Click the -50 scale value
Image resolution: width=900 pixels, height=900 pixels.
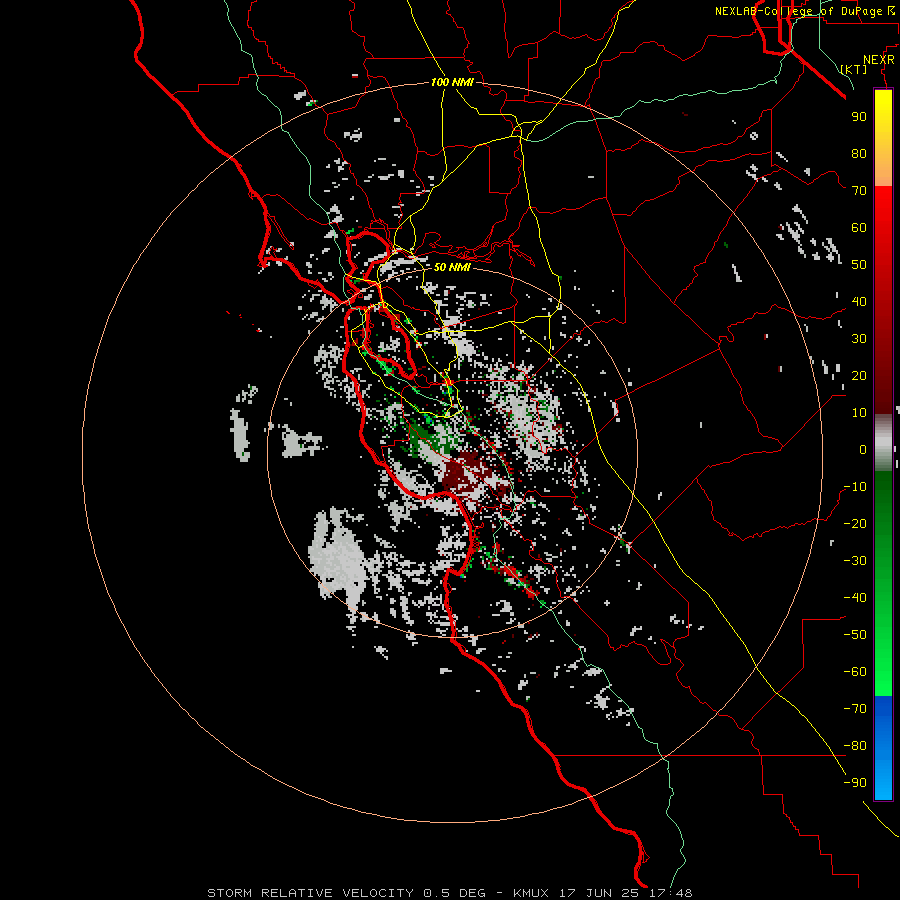[855, 635]
